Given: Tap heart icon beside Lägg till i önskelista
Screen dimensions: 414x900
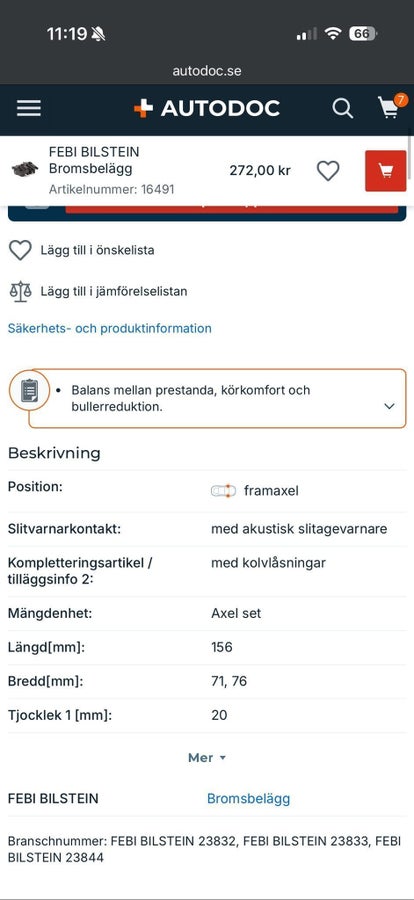Looking at the screenshot, I should click(20, 250).
